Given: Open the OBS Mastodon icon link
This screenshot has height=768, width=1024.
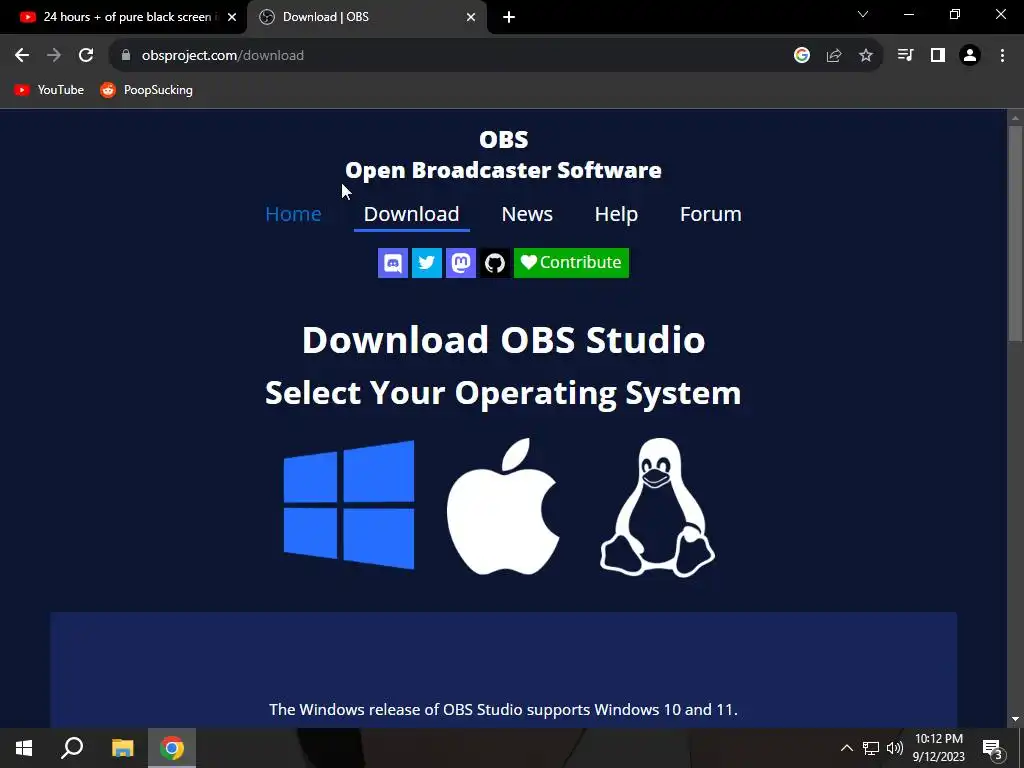Looking at the screenshot, I should point(460,263).
